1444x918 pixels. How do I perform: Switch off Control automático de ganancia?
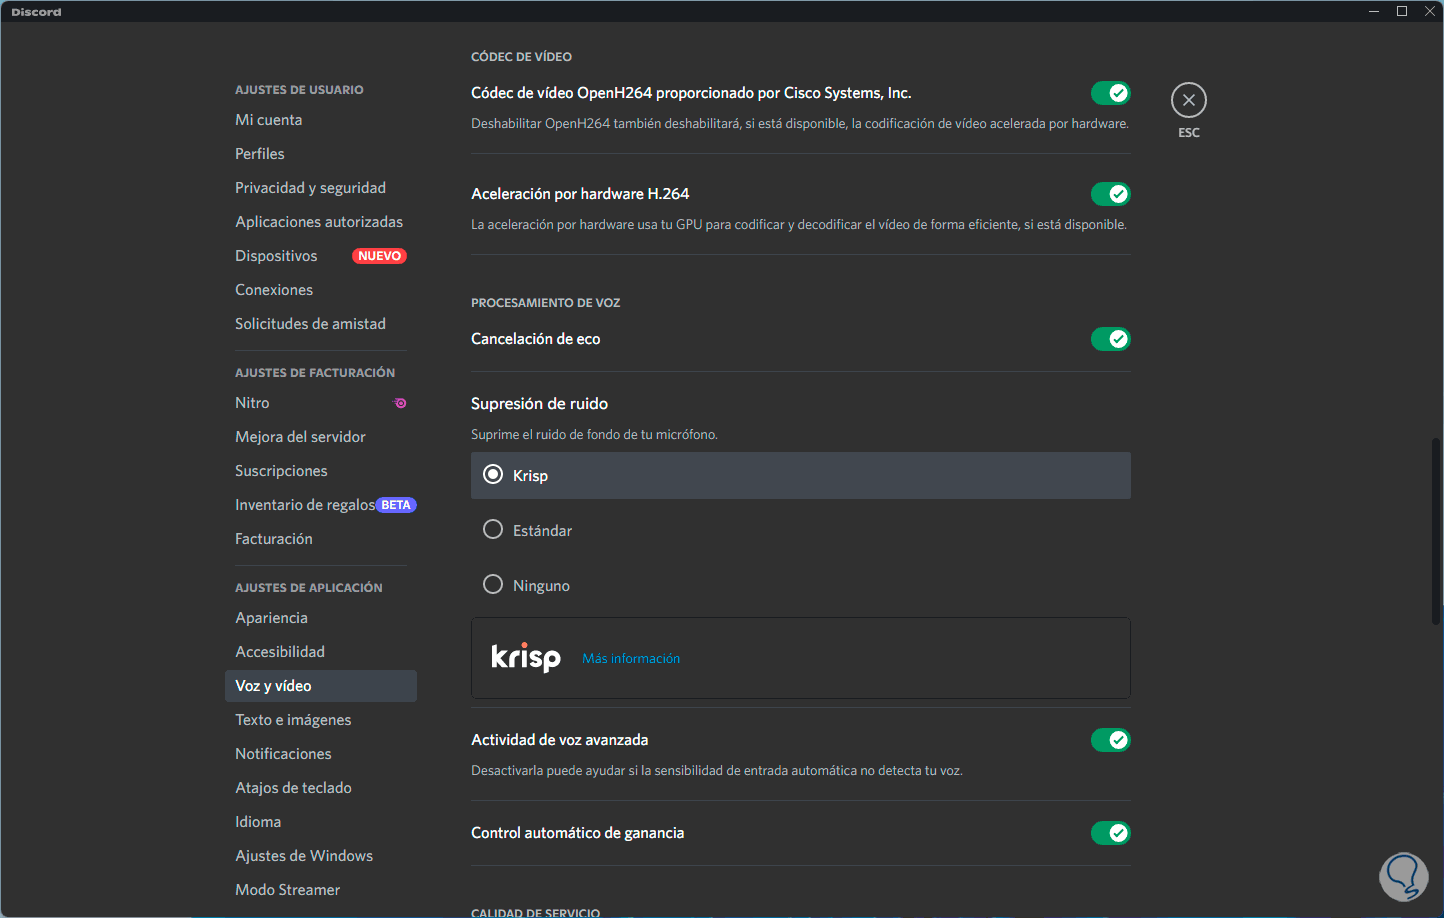tap(1110, 833)
